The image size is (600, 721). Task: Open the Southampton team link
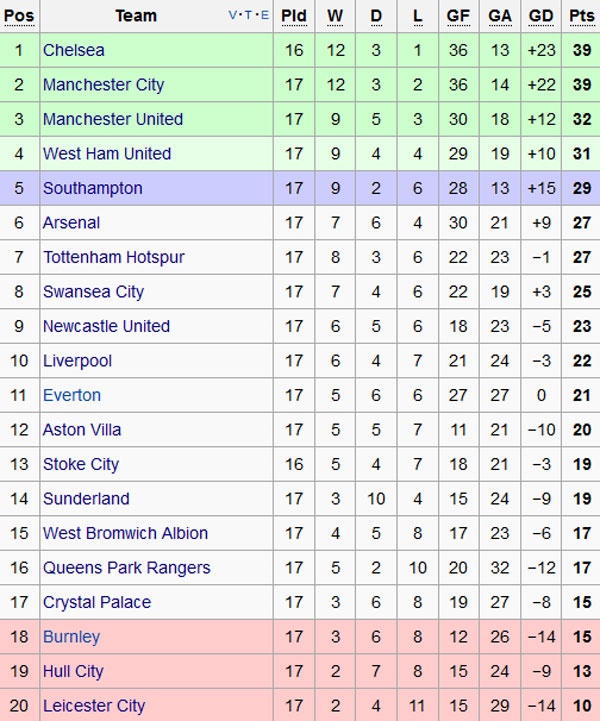coord(92,188)
